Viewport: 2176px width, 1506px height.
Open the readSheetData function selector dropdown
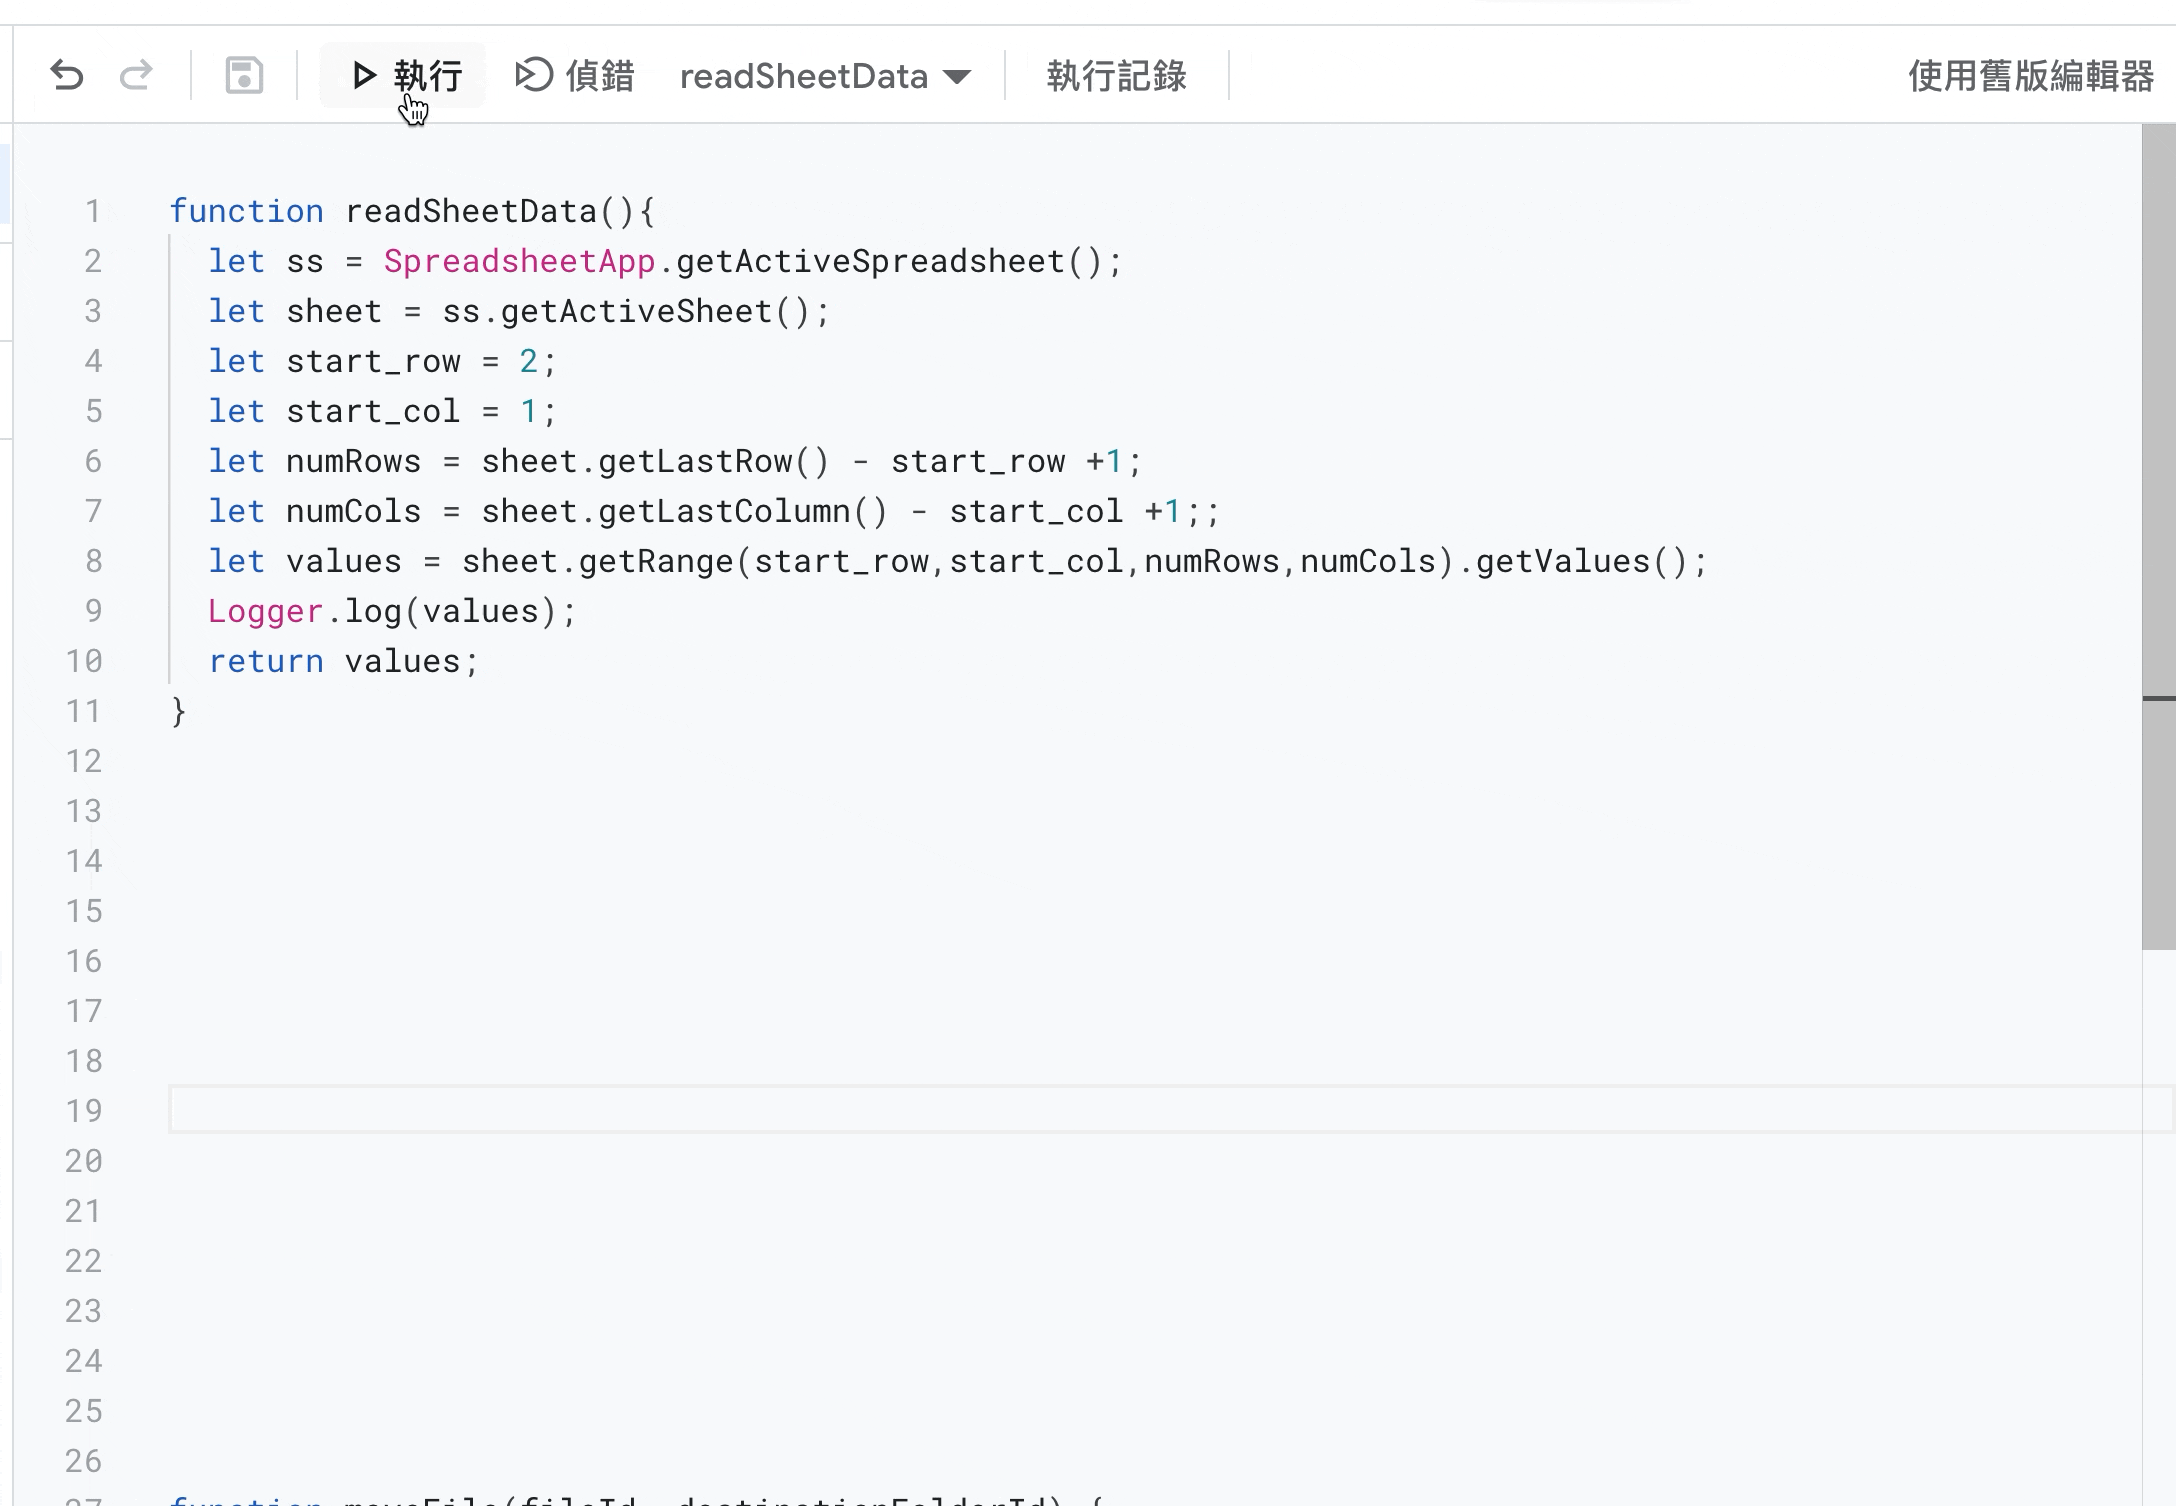[824, 76]
